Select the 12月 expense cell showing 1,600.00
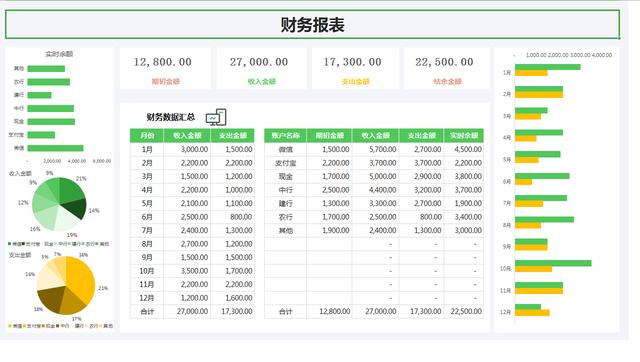The image size is (640, 362). coord(232,298)
